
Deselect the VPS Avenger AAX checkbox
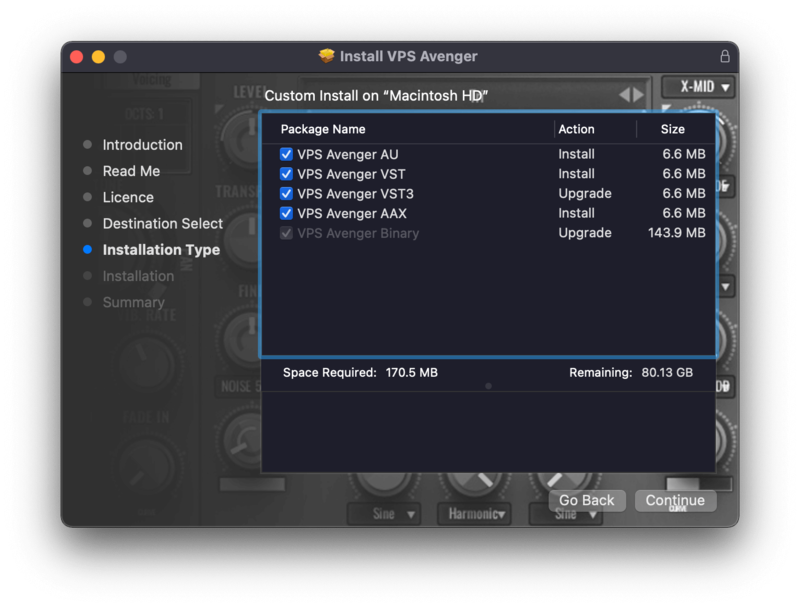pos(287,213)
